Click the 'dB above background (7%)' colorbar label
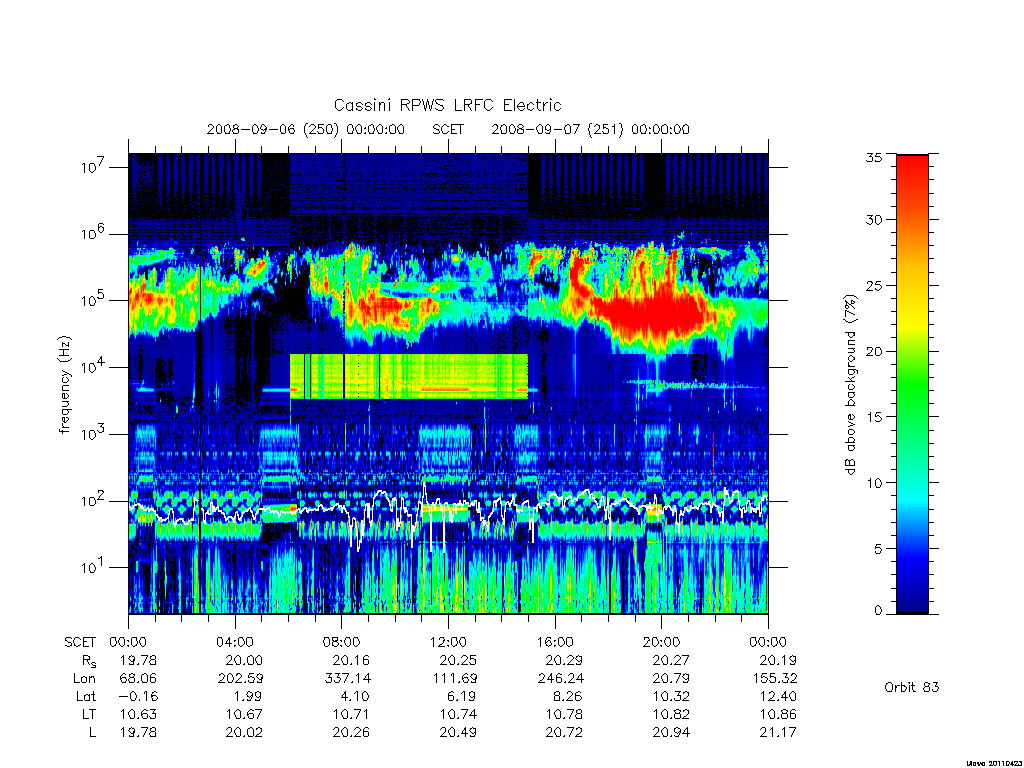 coord(850,385)
